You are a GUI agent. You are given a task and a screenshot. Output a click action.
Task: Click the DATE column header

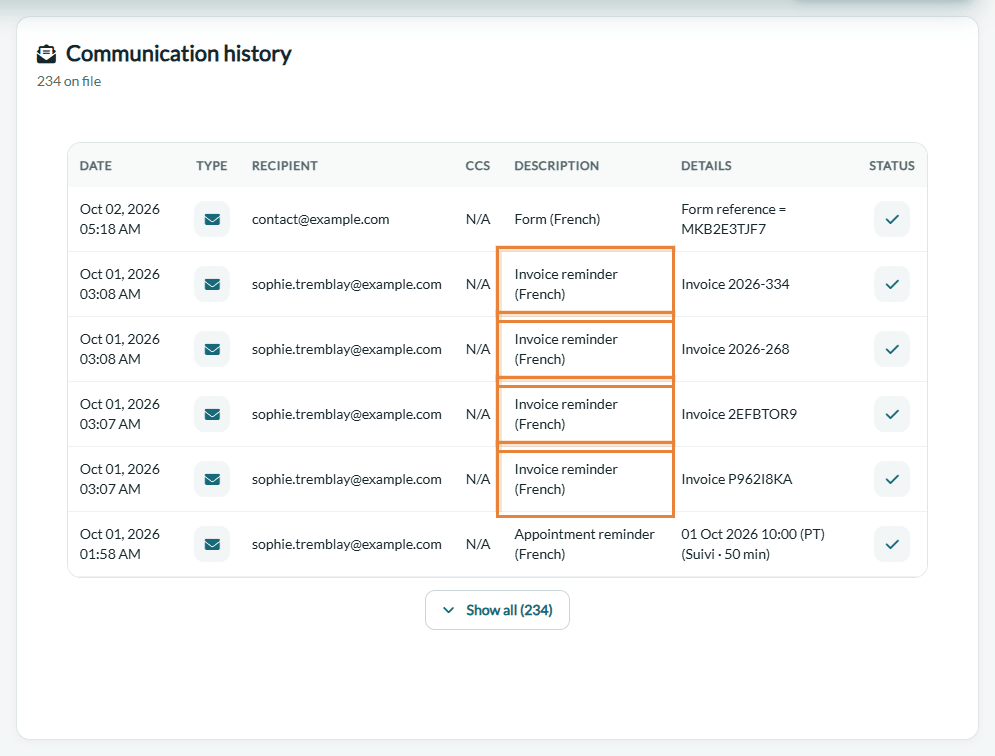click(x=96, y=166)
